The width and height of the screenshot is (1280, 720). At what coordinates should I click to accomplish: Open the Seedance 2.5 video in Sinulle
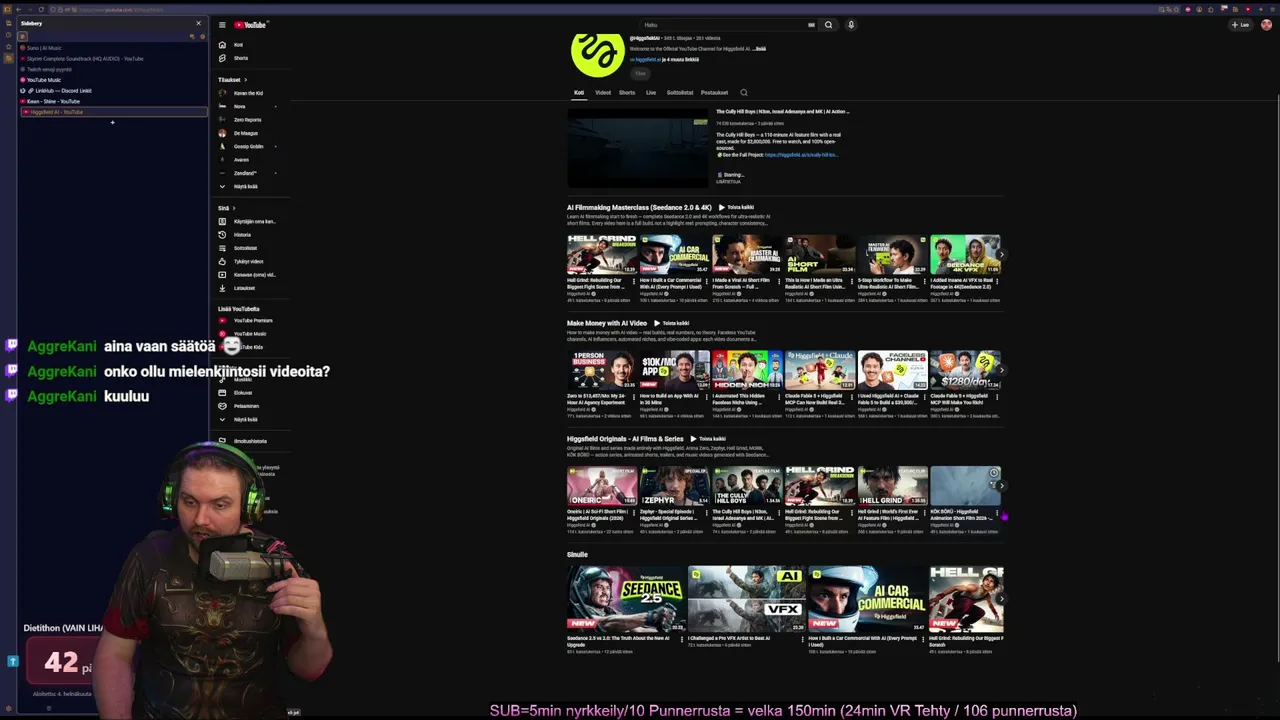(x=626, y=599)
